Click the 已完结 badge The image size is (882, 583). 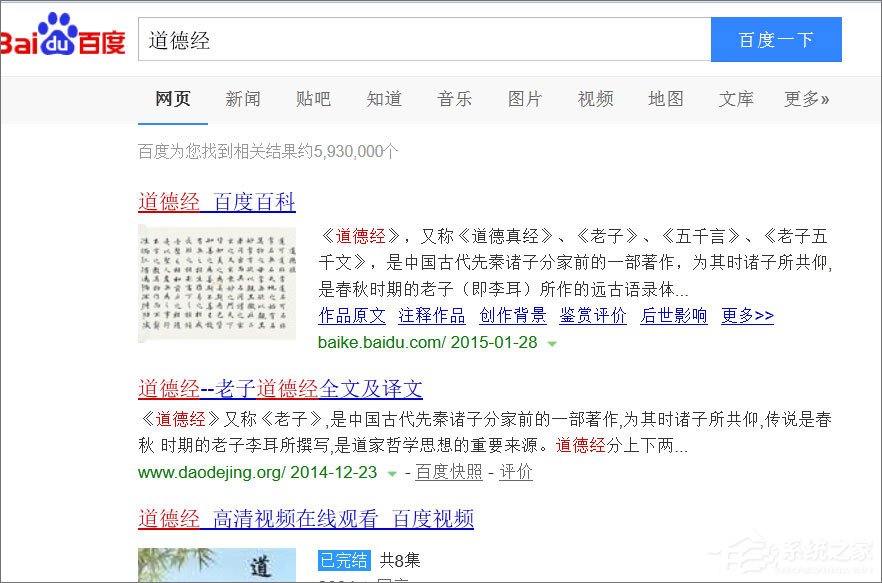tap(344, 560)
